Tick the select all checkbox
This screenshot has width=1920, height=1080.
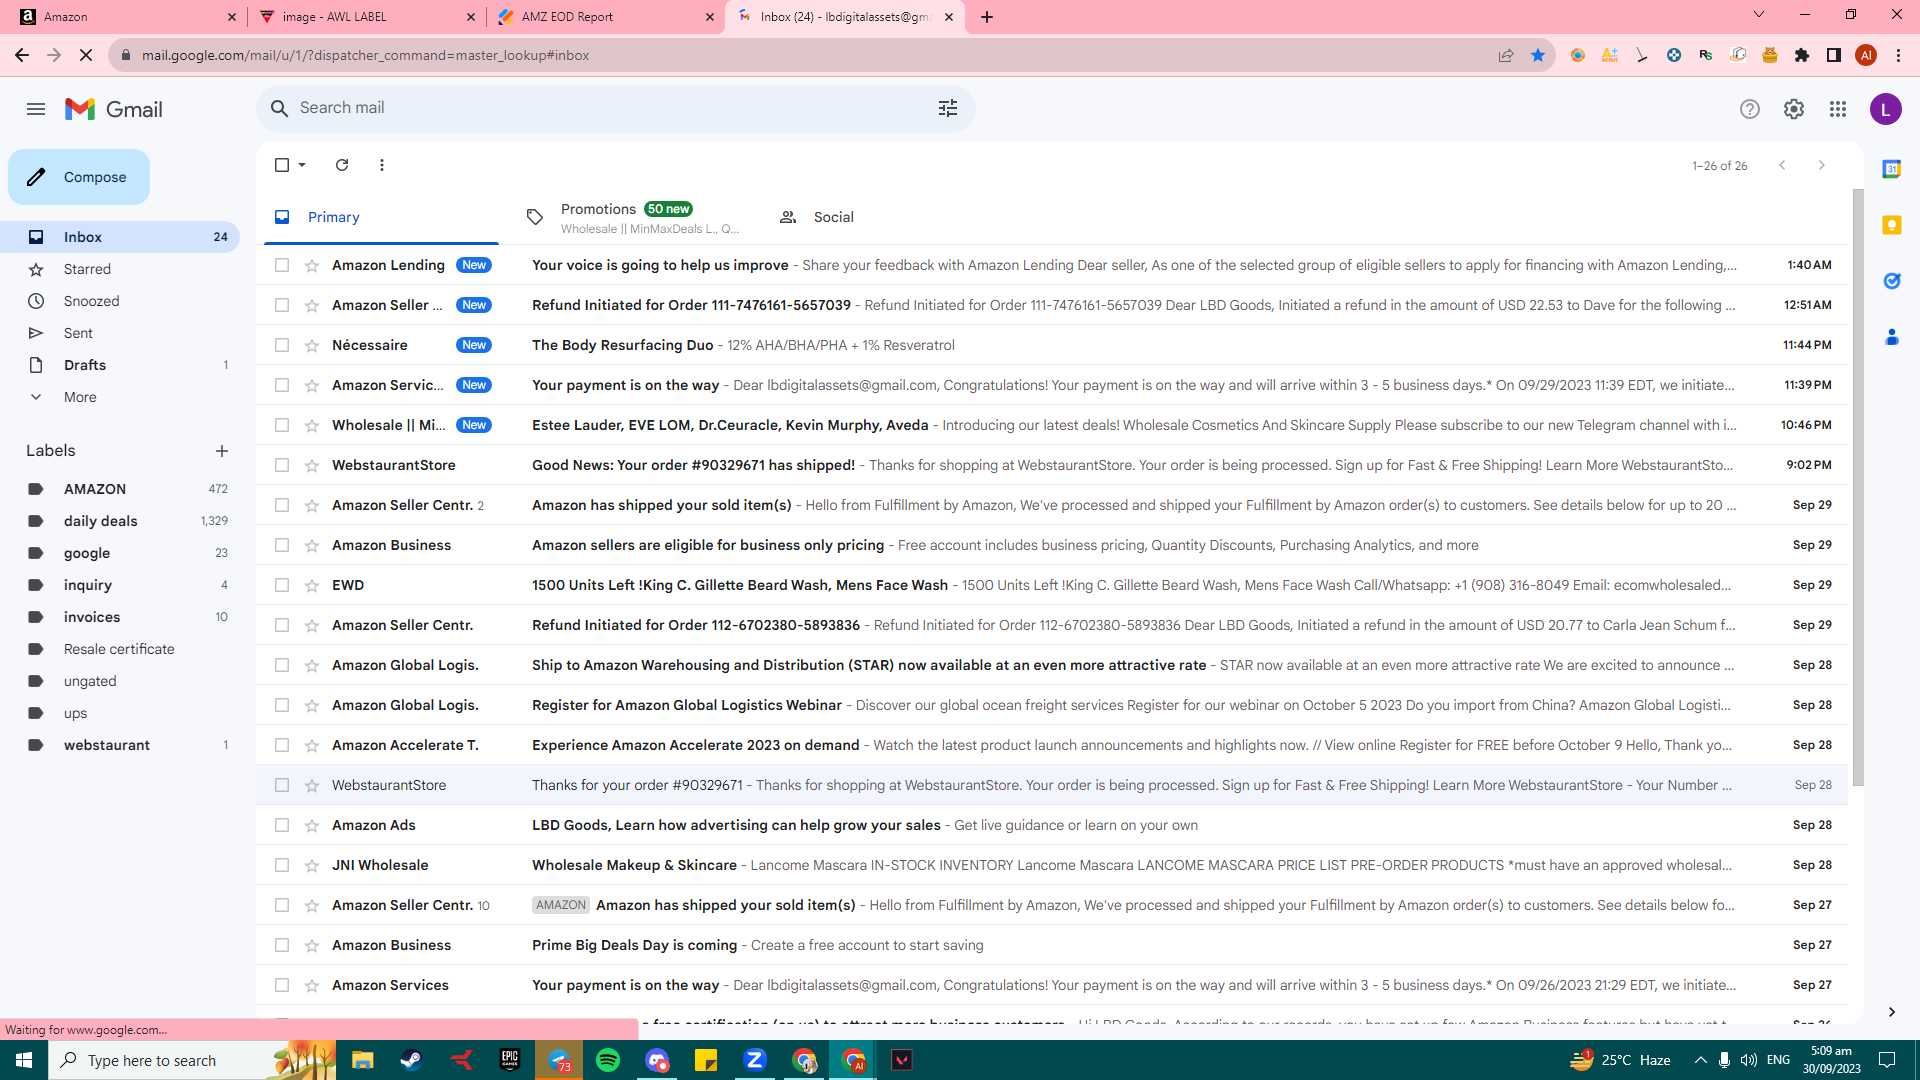pyautogui.click(x=282, y=165)
